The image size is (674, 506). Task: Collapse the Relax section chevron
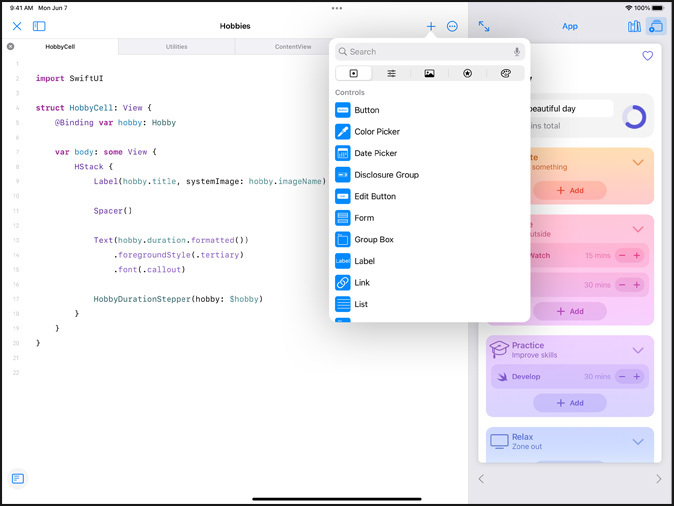[638, 442]
